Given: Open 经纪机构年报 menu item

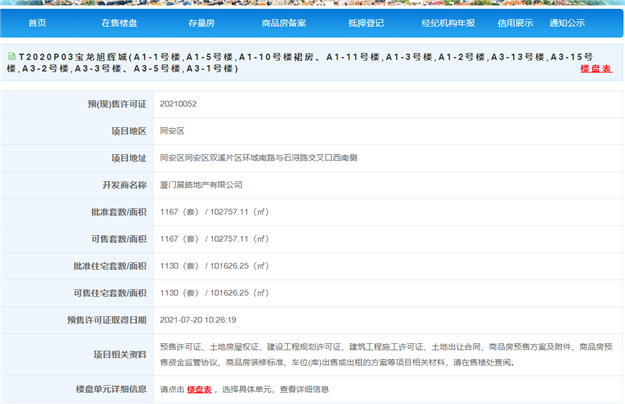Looking at the screenshot, I should coord(448,23).
